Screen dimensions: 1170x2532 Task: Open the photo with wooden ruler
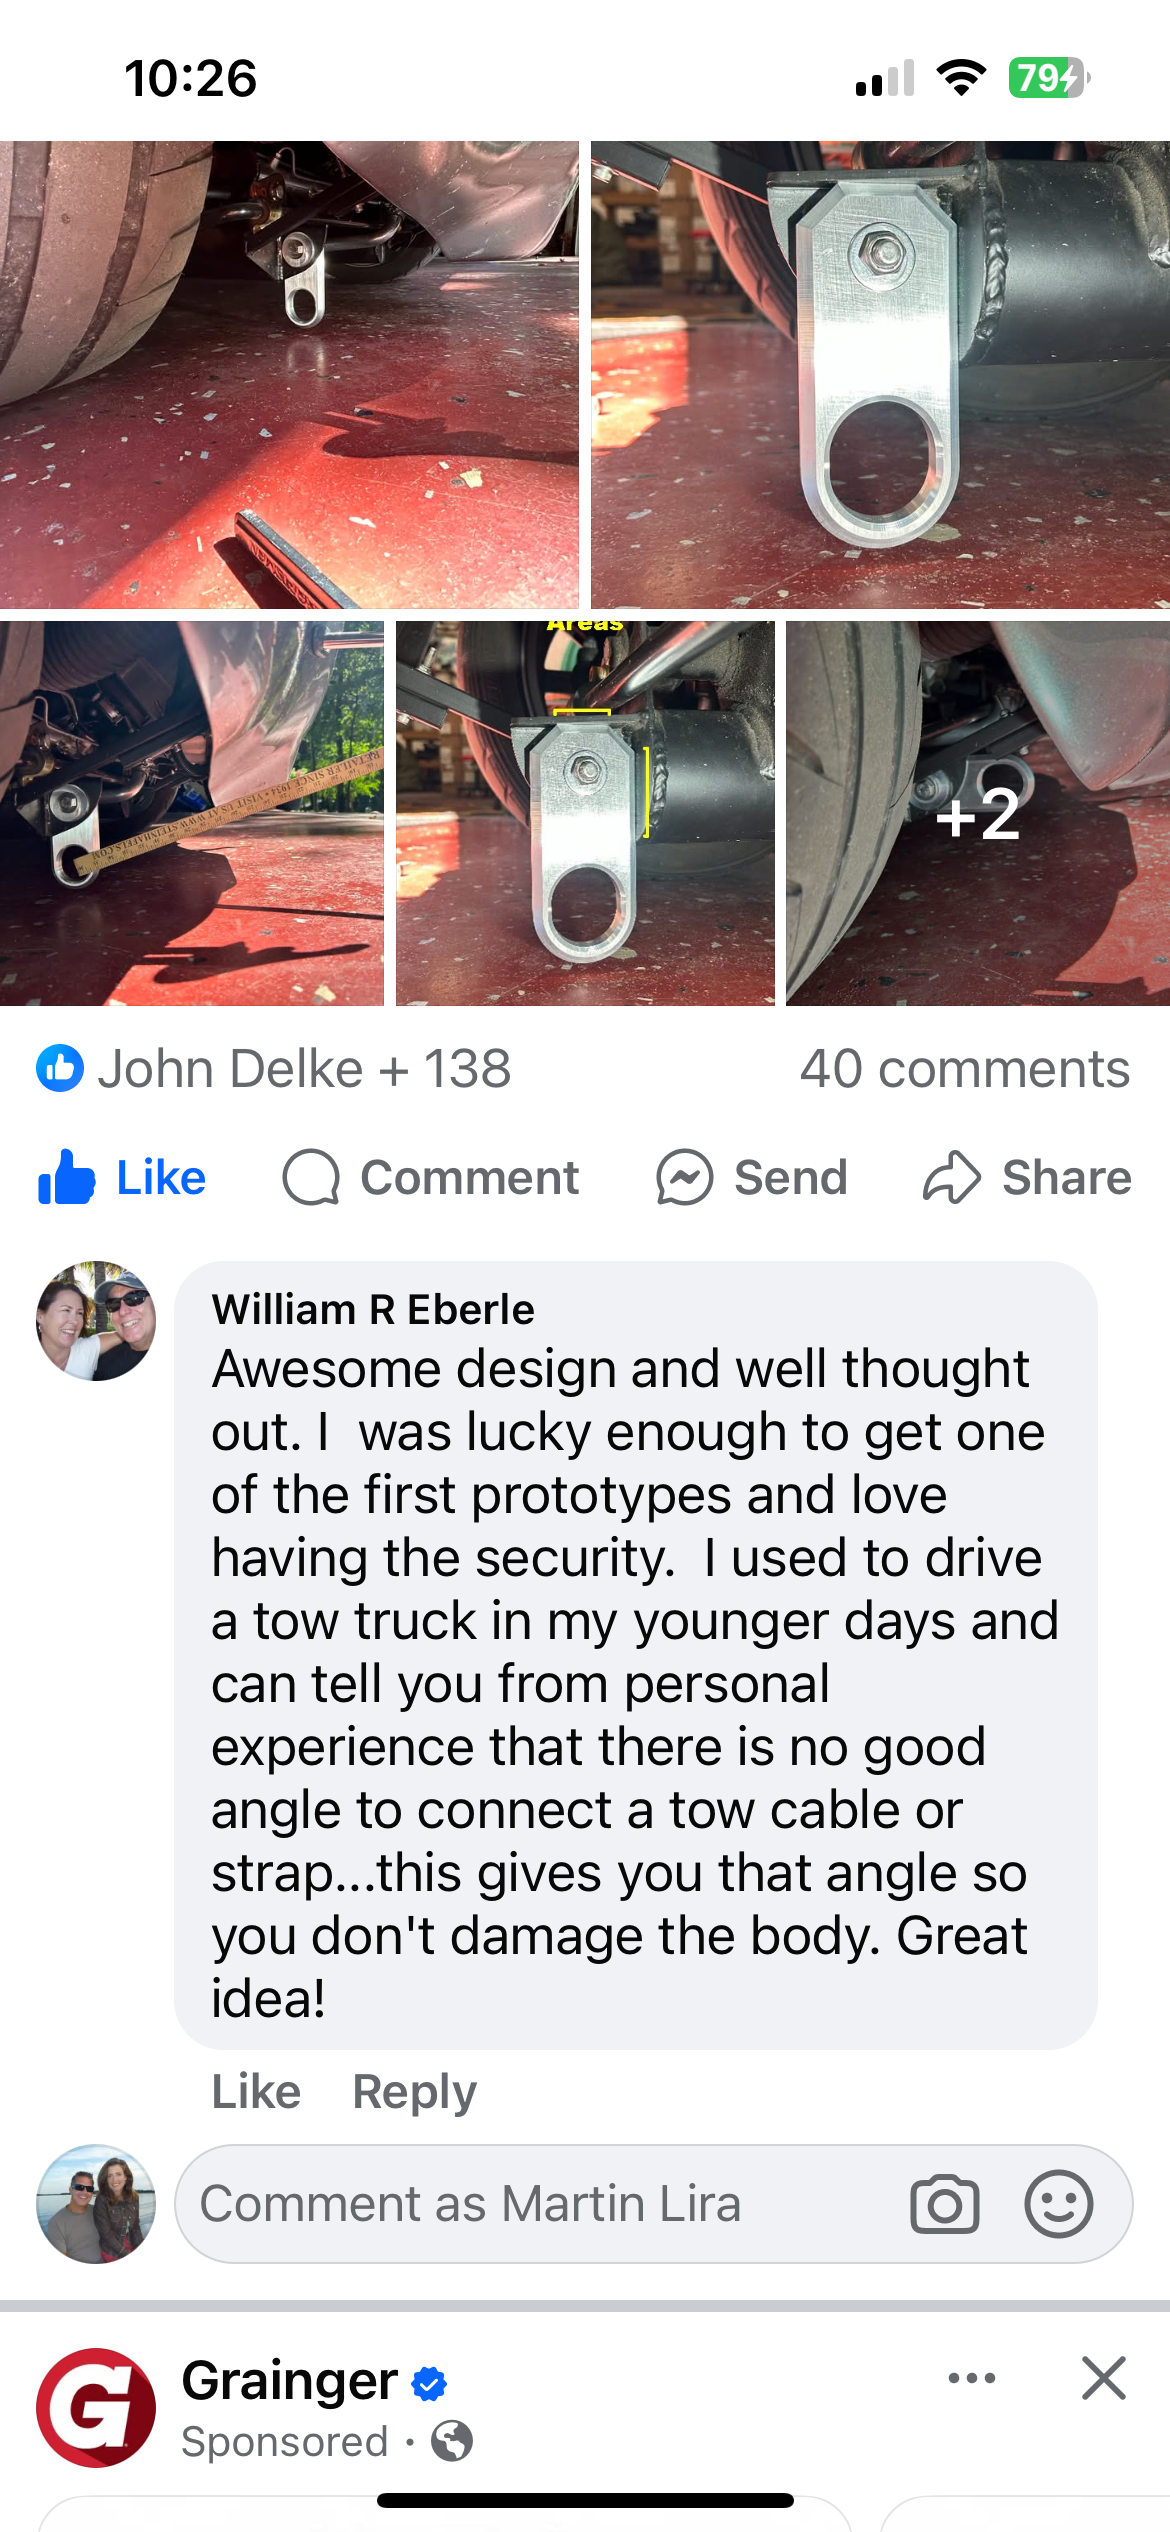click(x=192, y=813)
